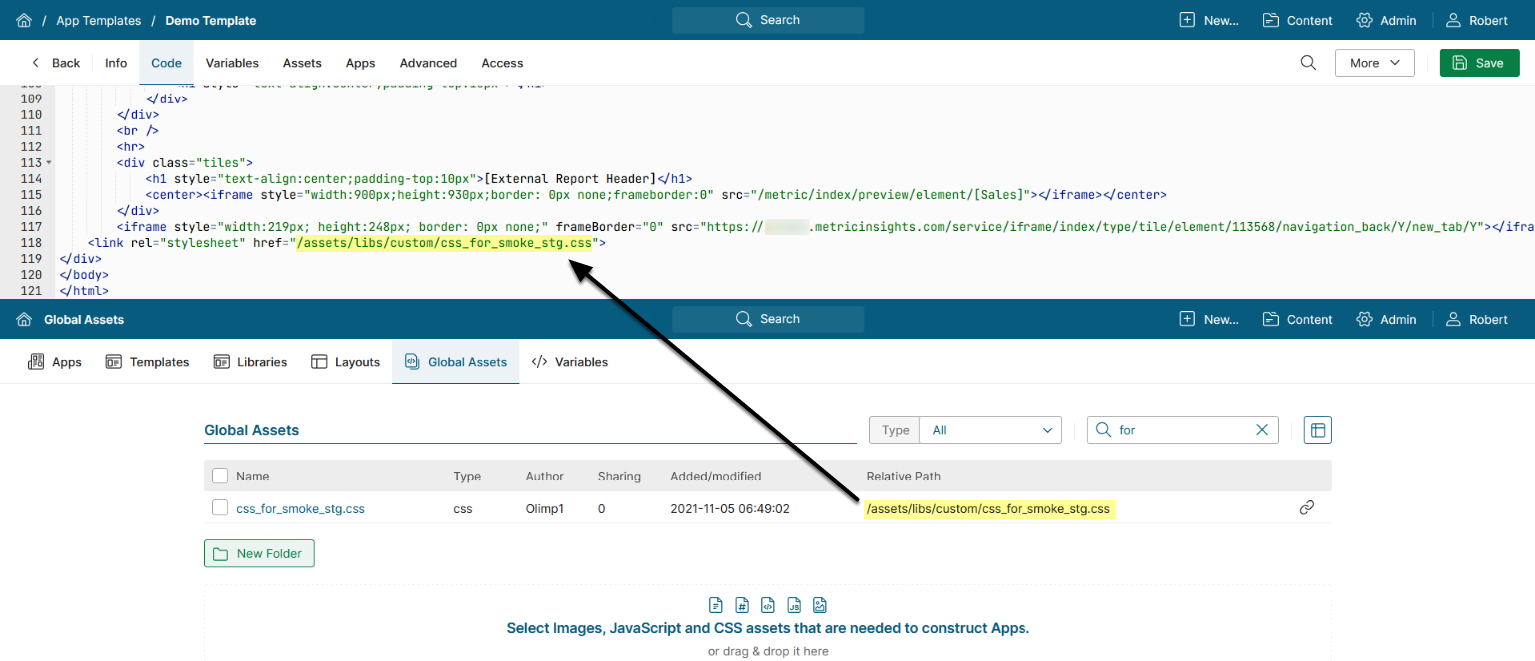Screen dimensions: 1535x661
Task: Expand the Type filter dropdown set to All
Action: (990, 430)
